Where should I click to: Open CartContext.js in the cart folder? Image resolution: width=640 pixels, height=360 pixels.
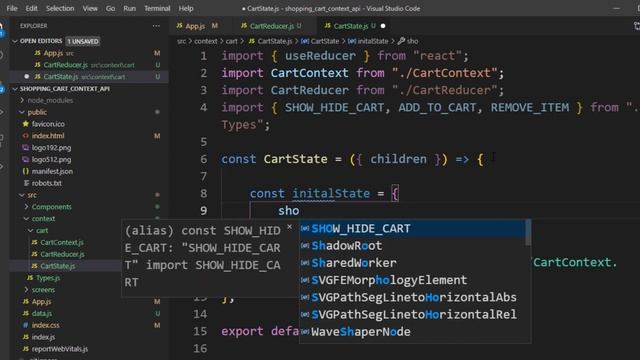pyautogui.click(x=62, y=242)
